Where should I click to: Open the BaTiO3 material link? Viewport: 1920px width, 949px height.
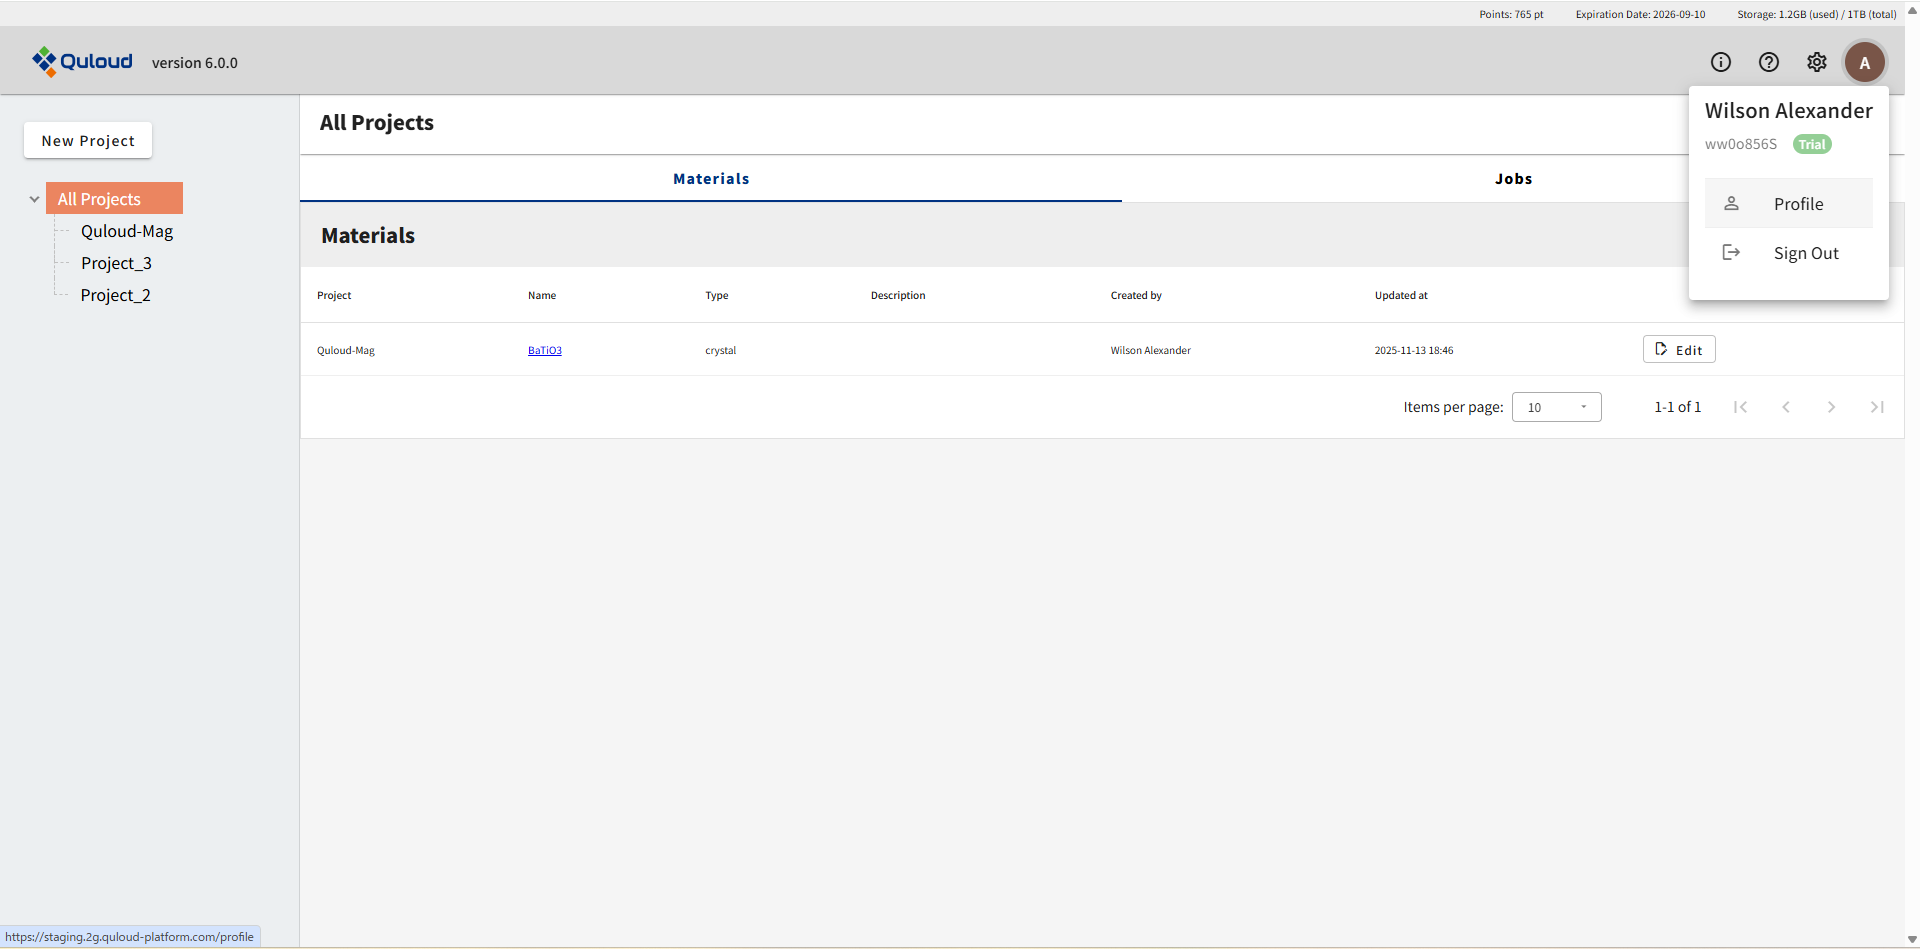tap(544, 350)
